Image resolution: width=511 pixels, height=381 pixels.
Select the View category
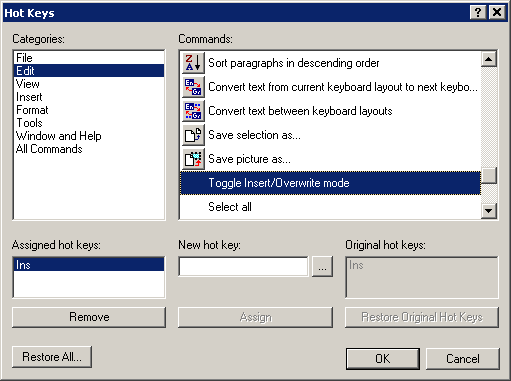[89, 84]
